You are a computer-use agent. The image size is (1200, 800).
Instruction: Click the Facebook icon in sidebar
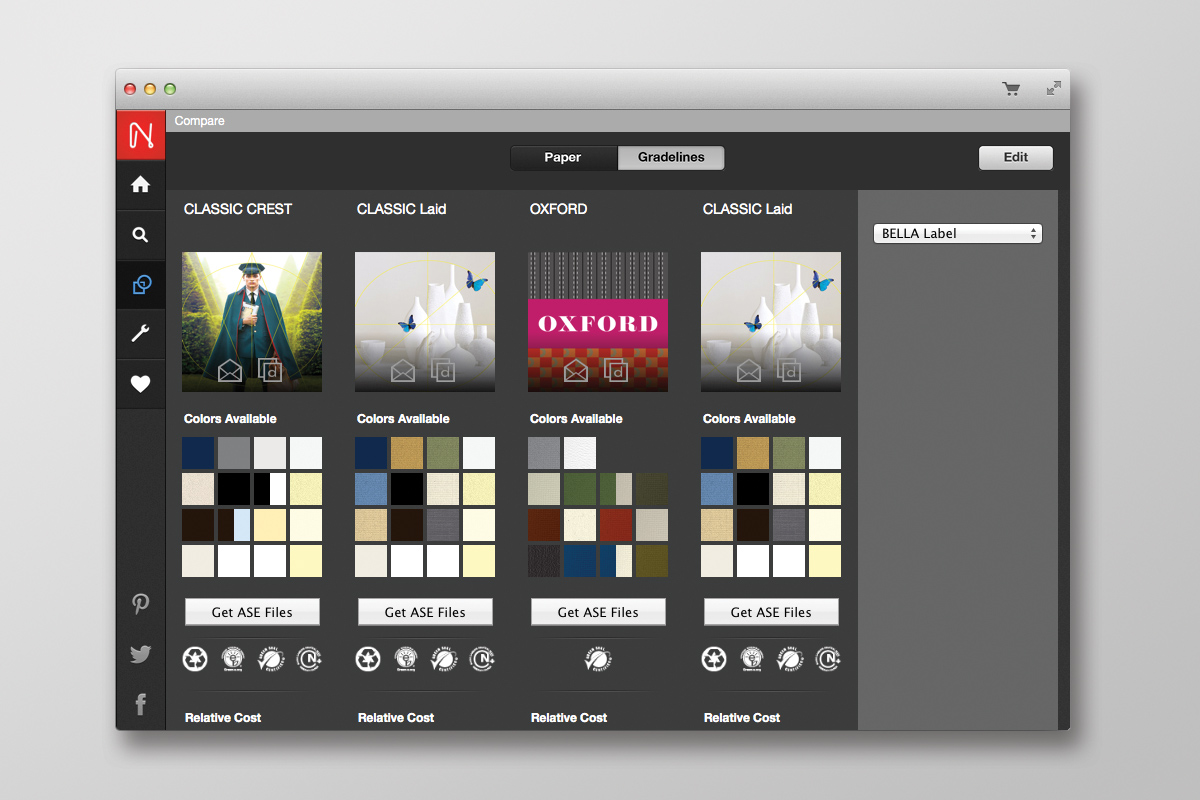coord(140,705)
